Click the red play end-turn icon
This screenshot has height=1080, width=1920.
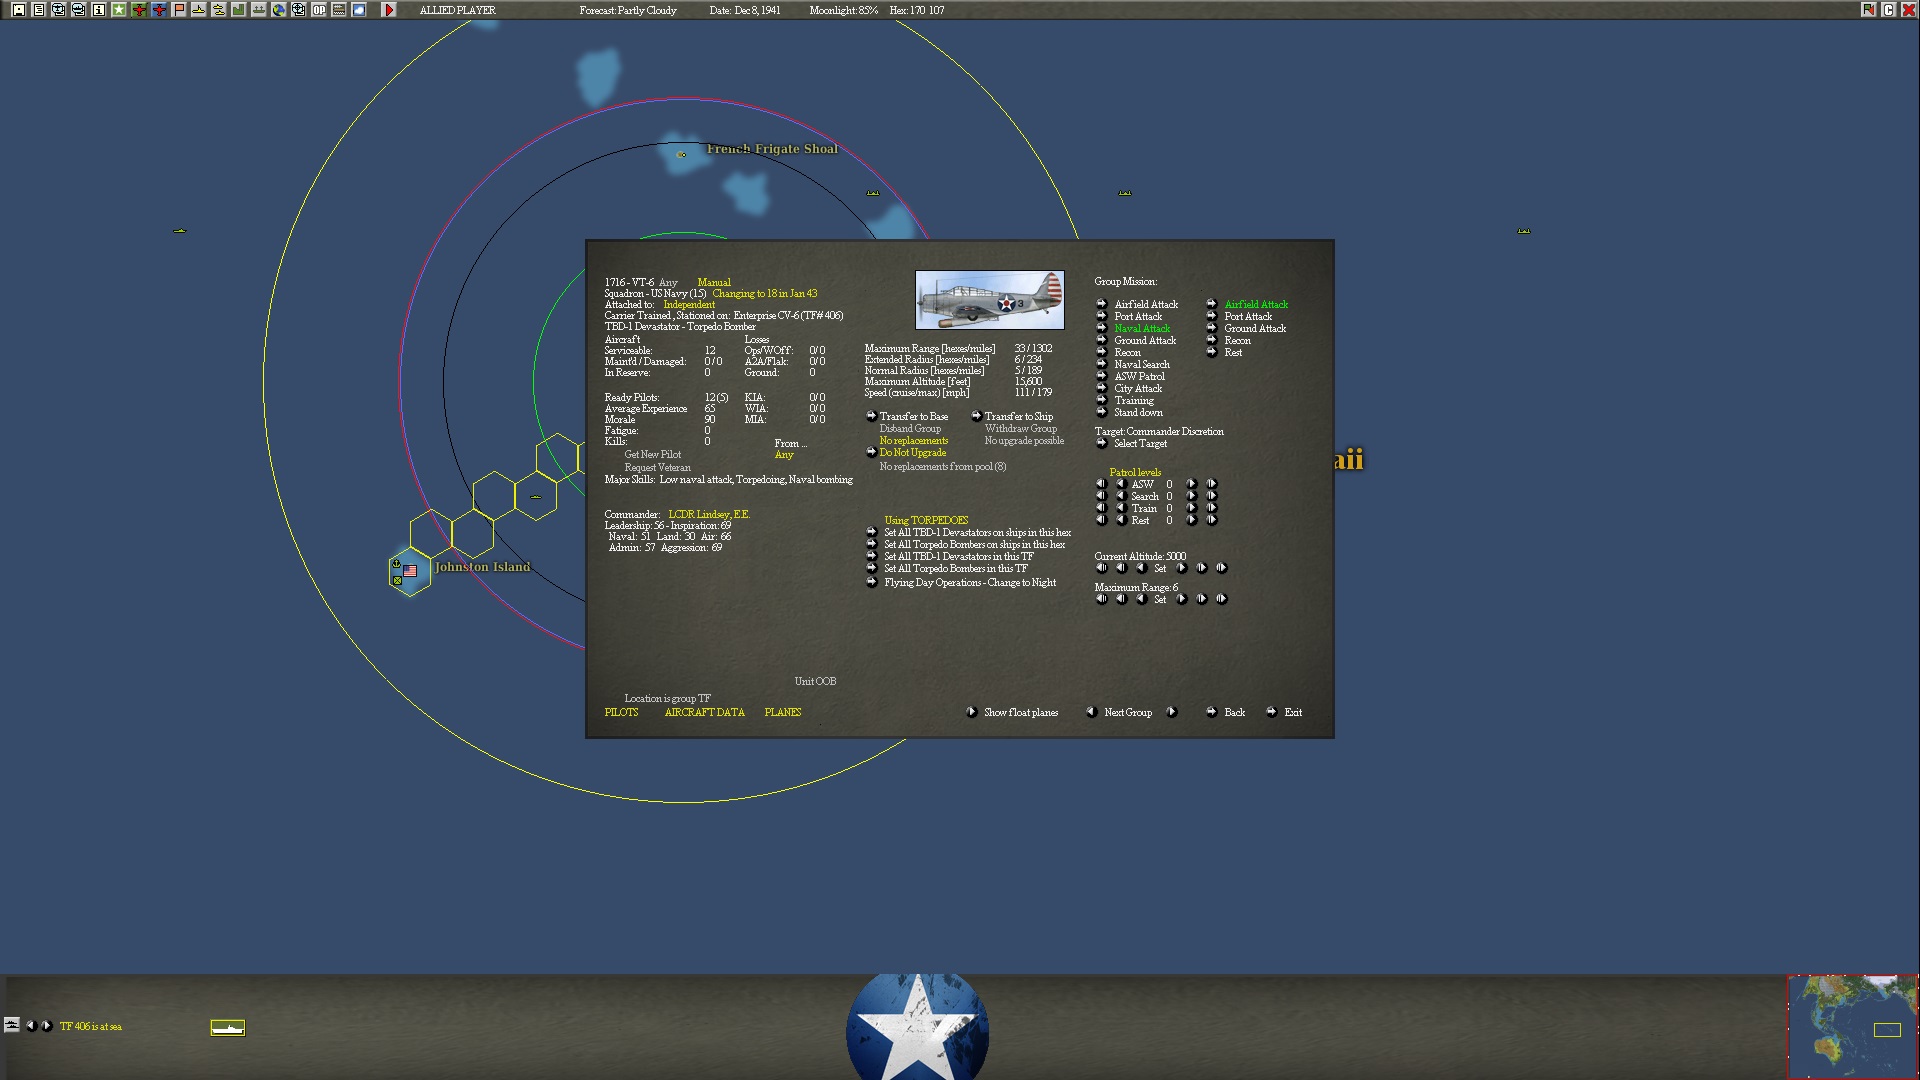pyautogui.click(x=389, y=10)
